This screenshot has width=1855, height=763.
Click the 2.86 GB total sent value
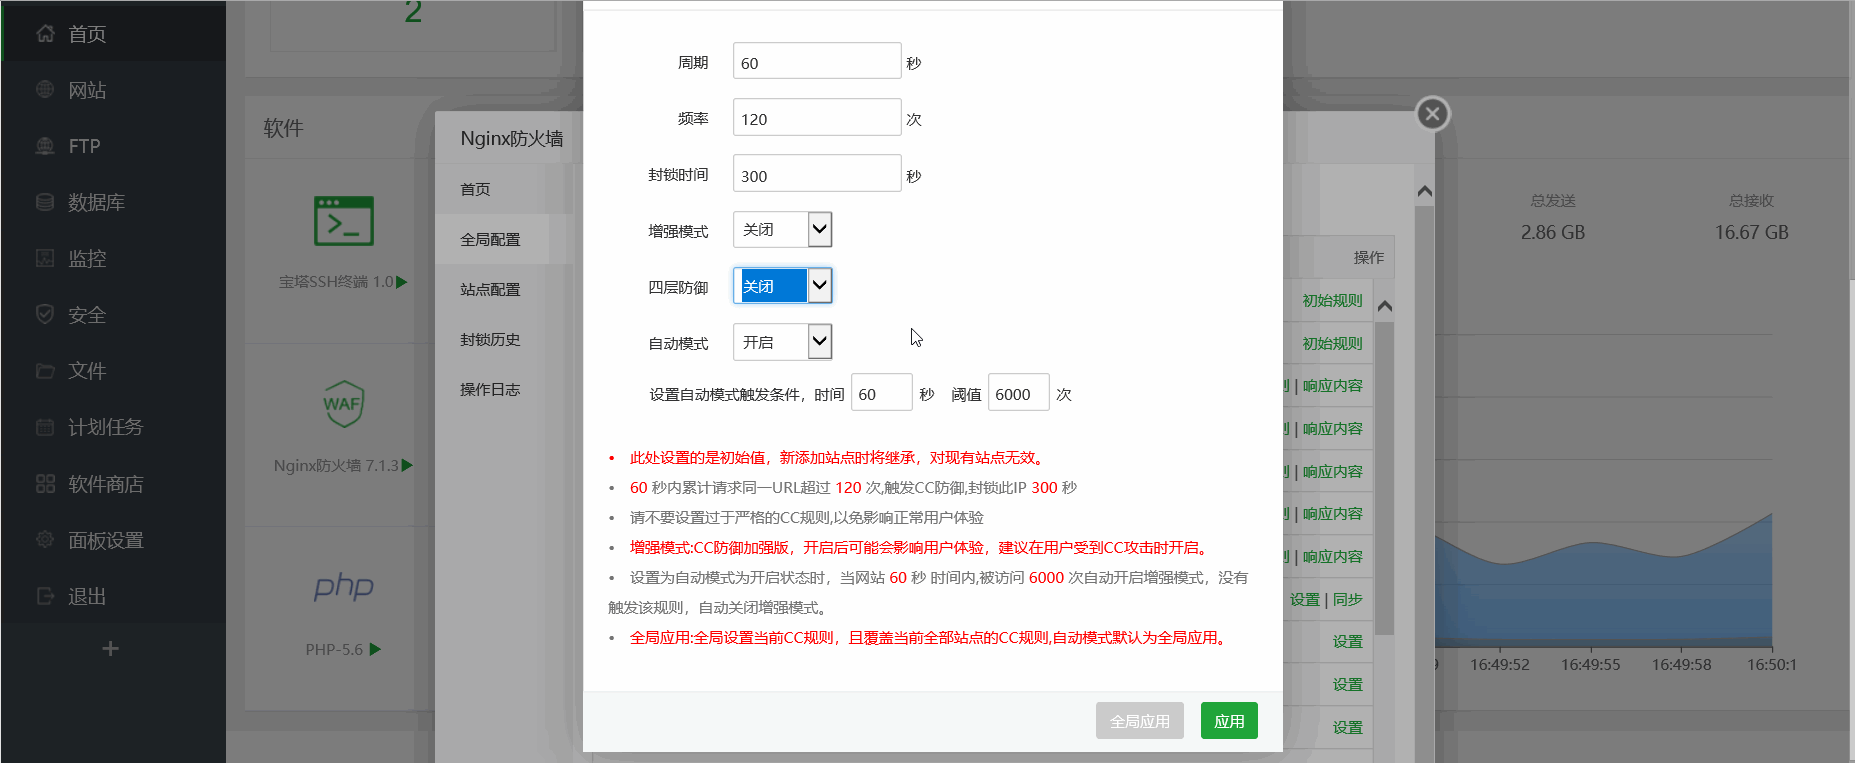click(1553, 232)
